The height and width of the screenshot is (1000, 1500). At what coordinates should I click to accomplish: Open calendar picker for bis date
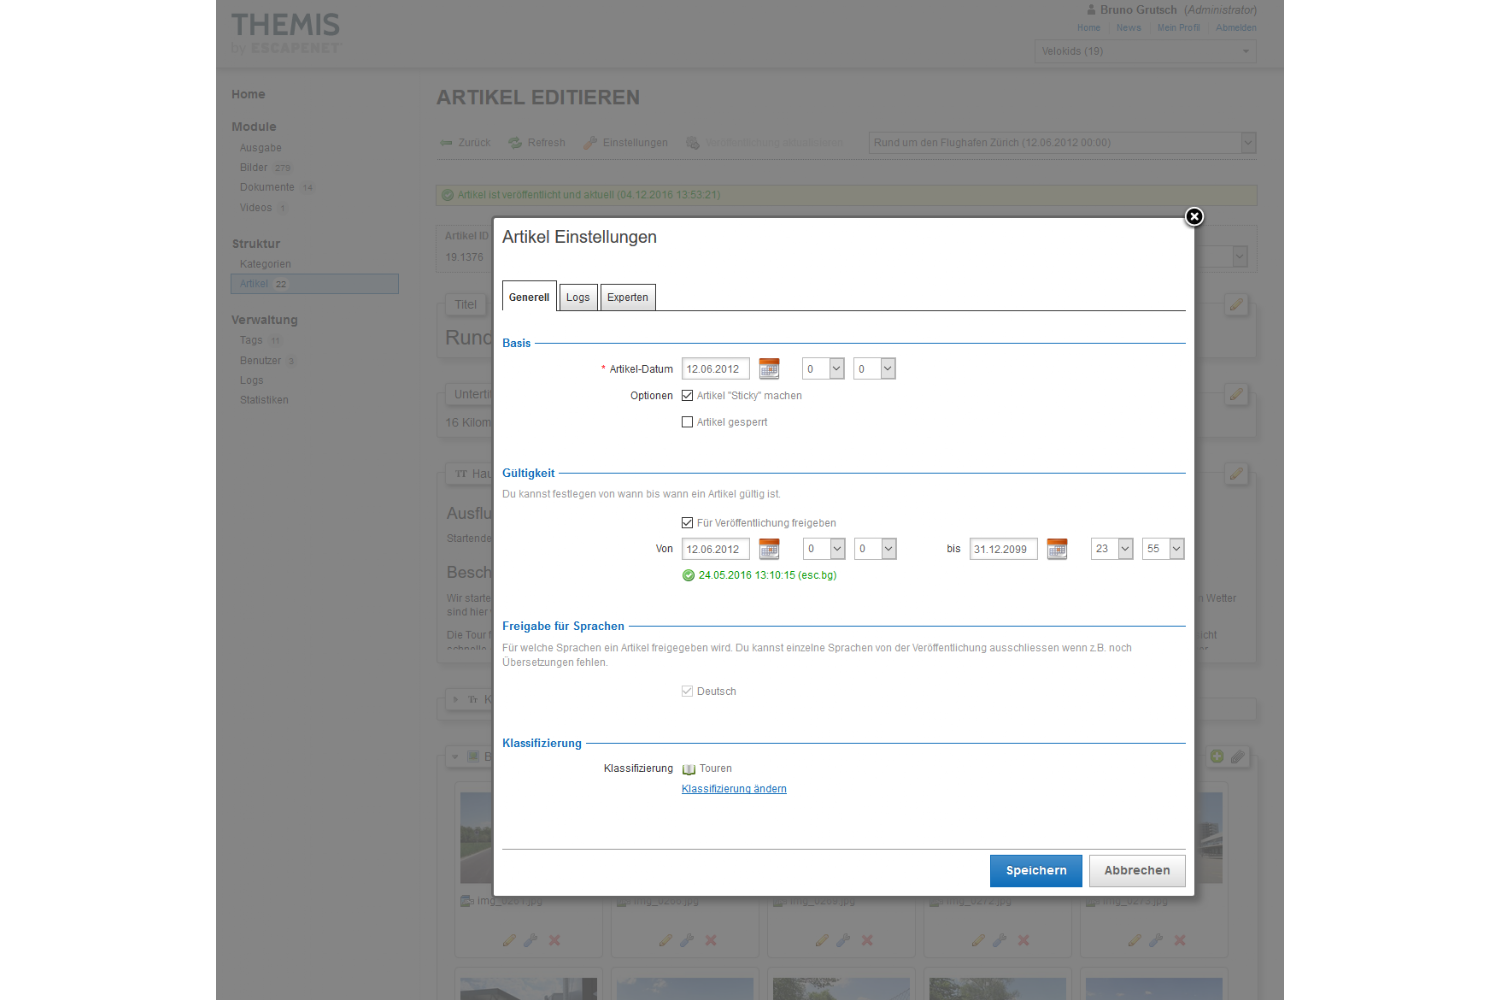[x=1056, y=549]
